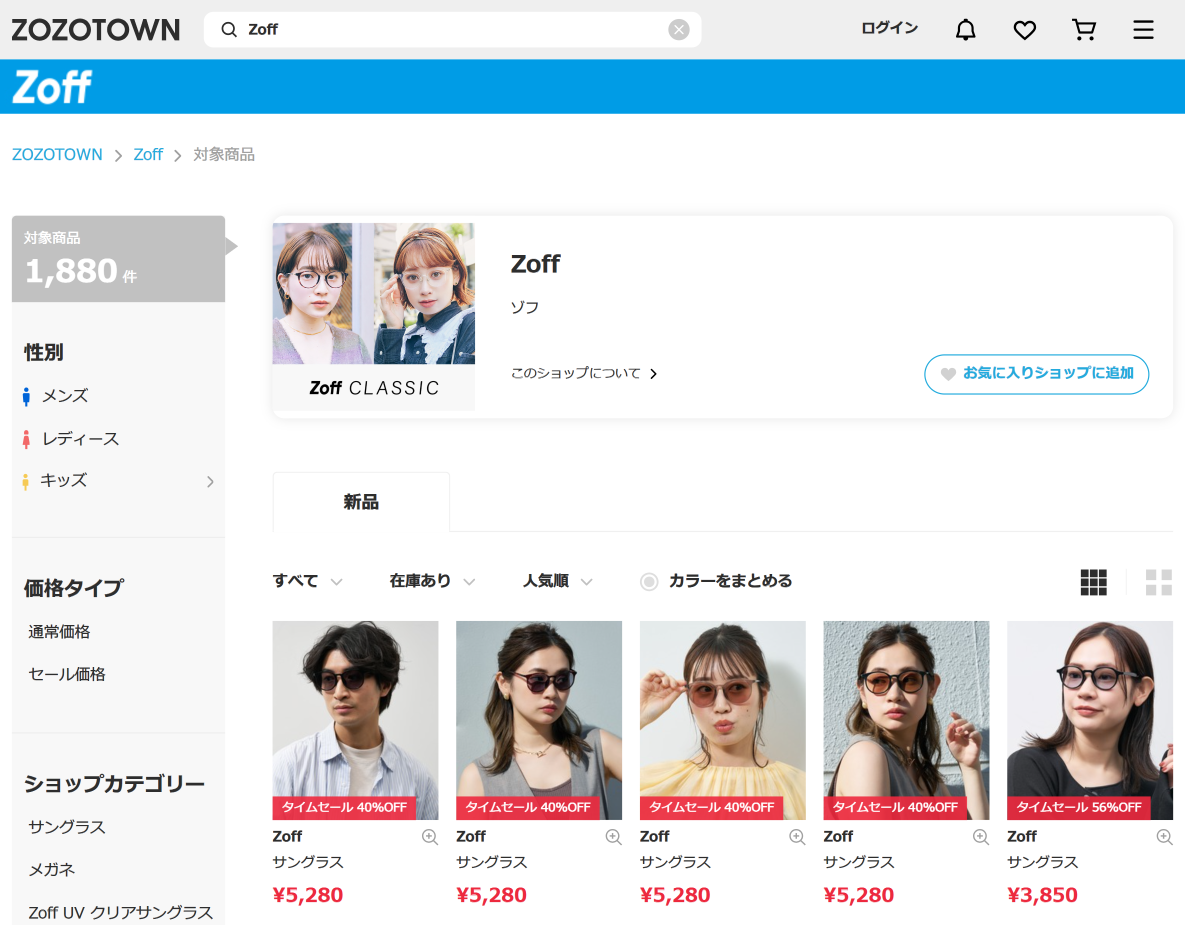Open the hamburger menu
The image size is (1200, 925).
pyautogui.click(x=1143, y=30)
